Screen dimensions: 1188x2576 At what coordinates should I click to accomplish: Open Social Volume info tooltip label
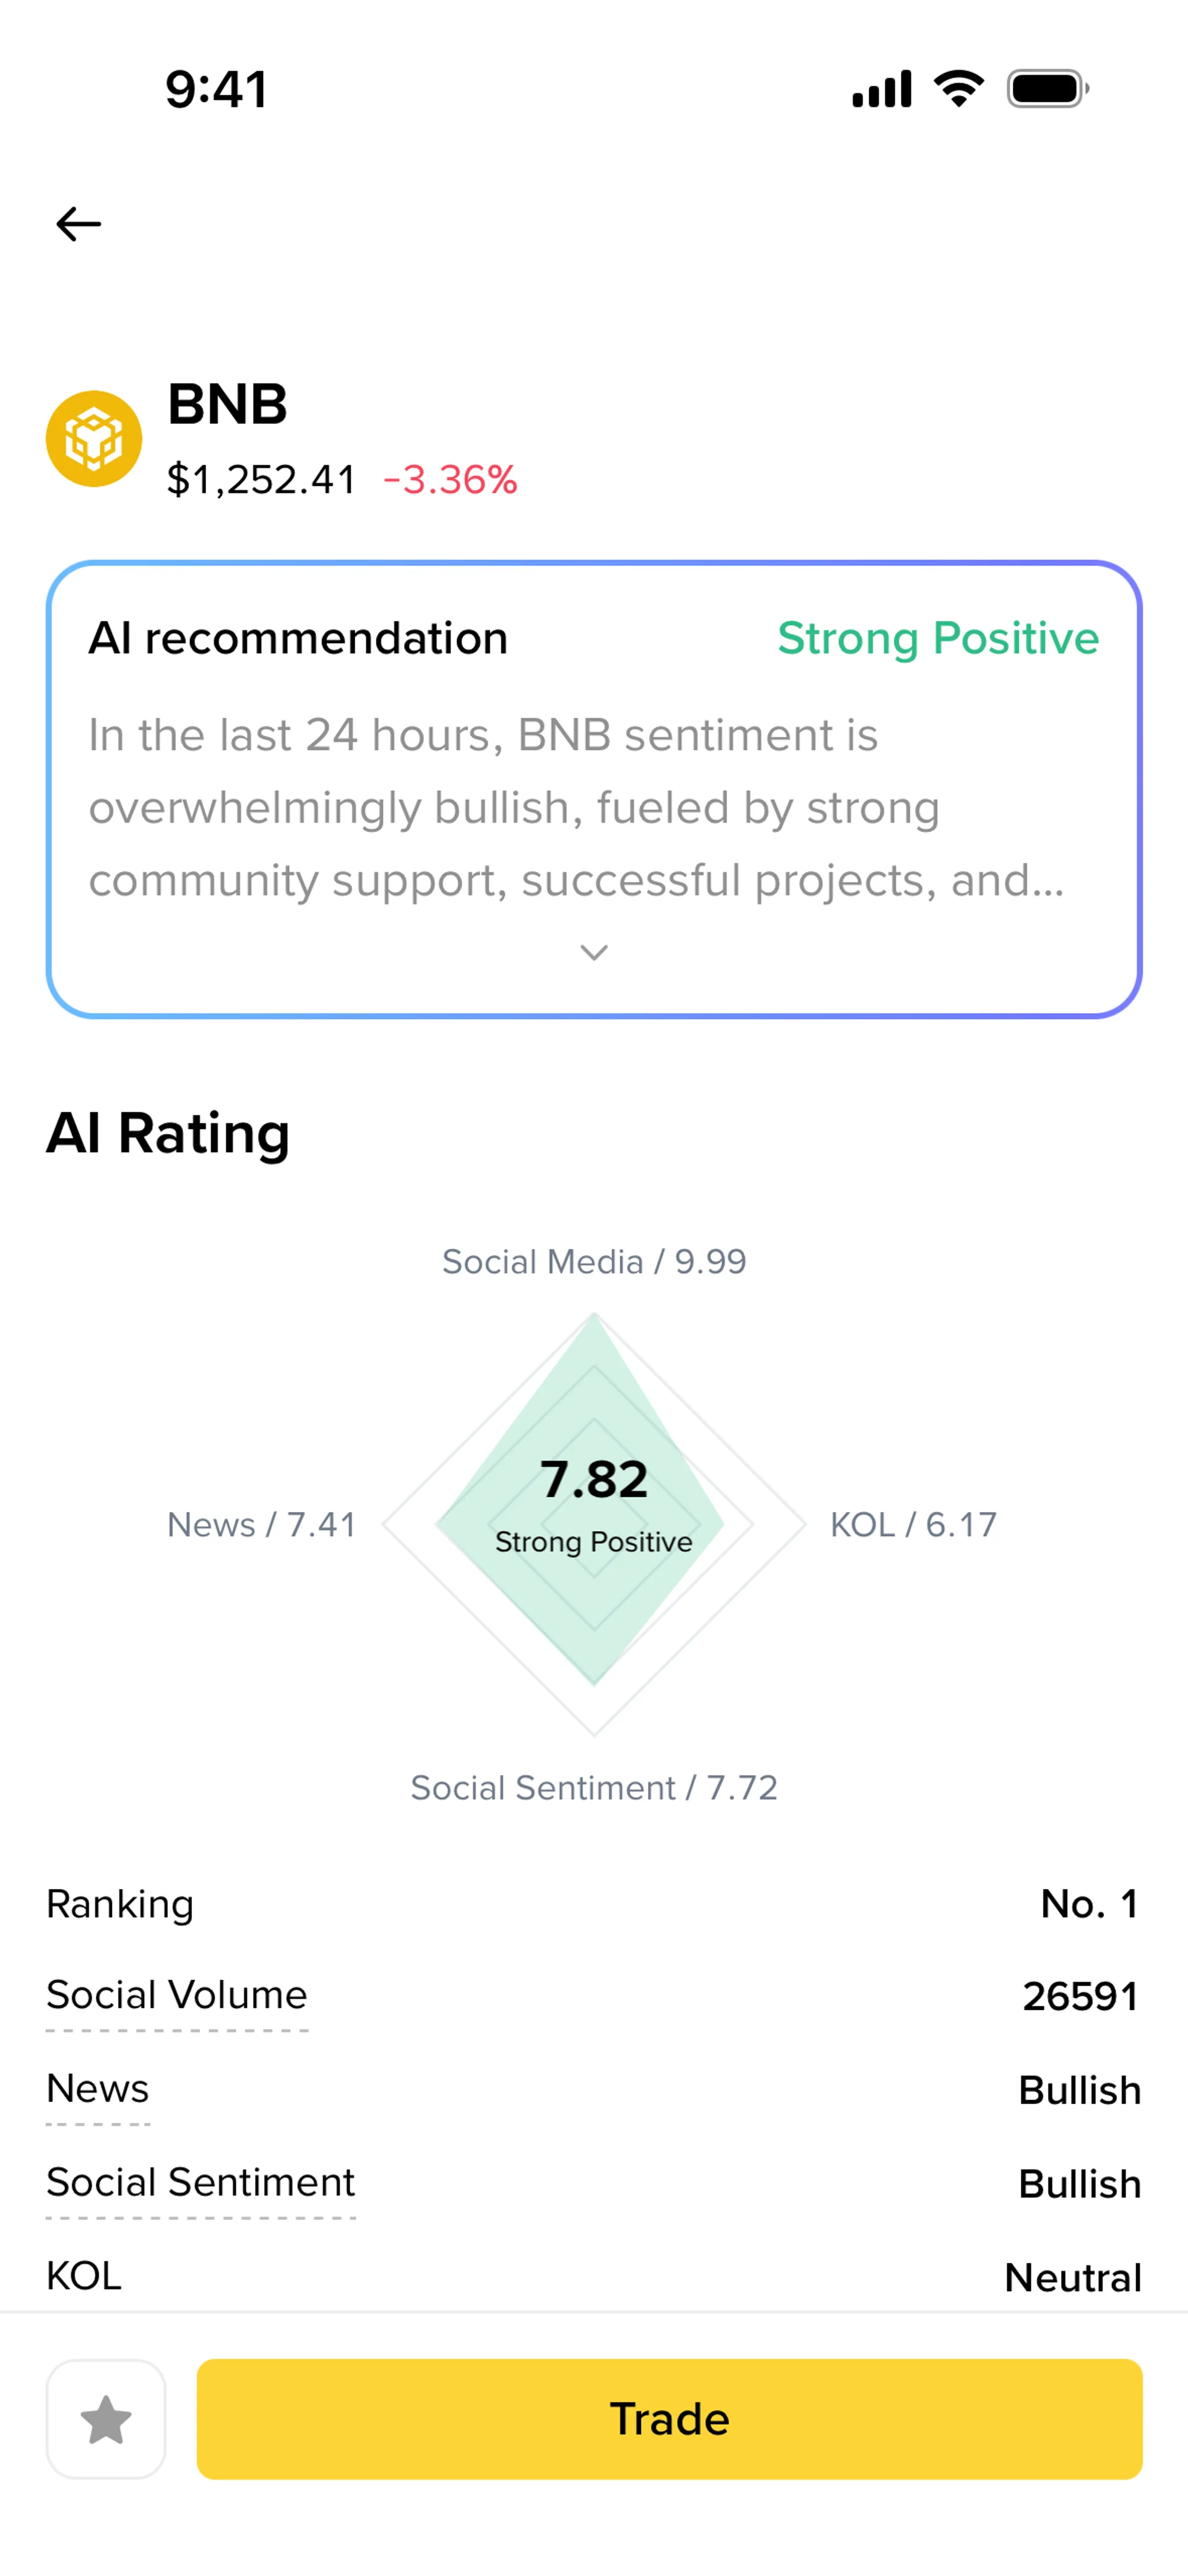tap(177, 1995)
